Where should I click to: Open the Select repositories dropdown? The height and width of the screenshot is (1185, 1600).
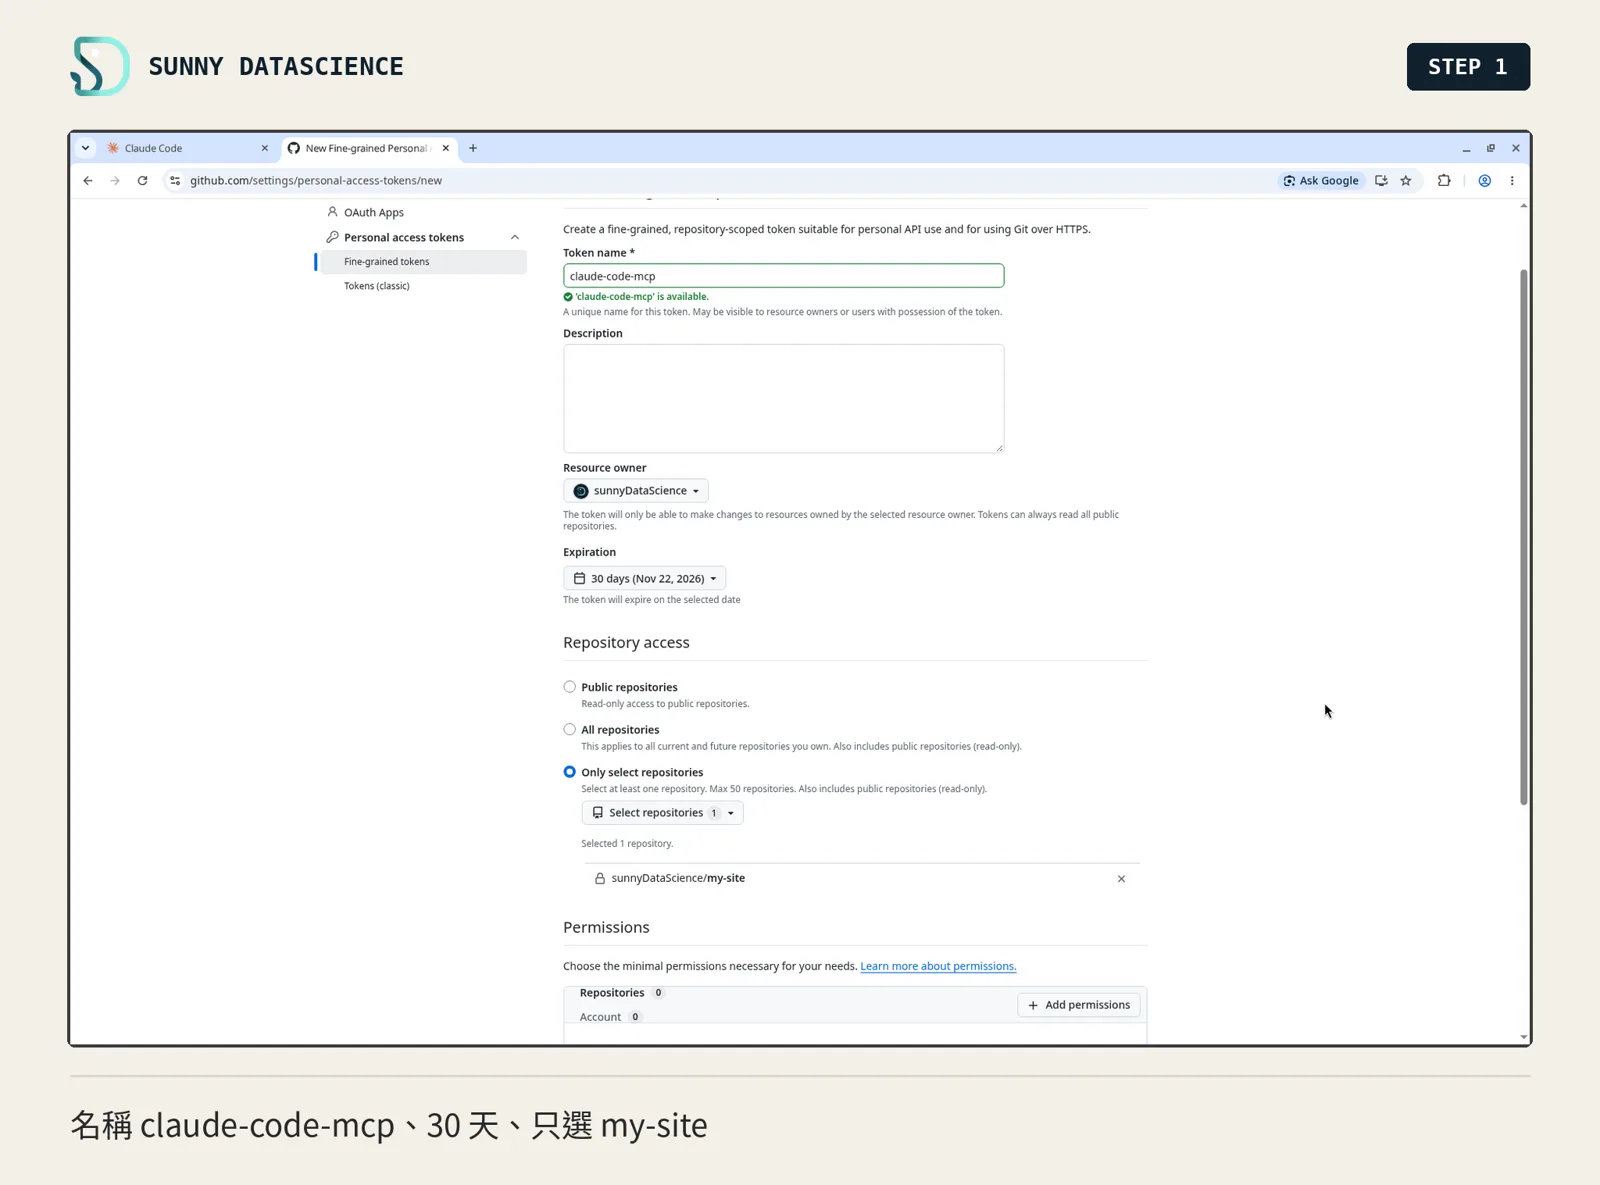(x=662, y=813)
